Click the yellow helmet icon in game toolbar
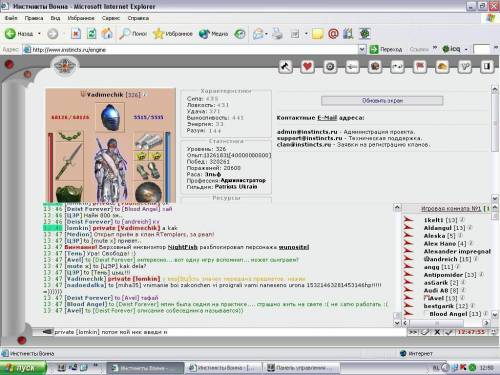500x375 pixels. point(442,67)
